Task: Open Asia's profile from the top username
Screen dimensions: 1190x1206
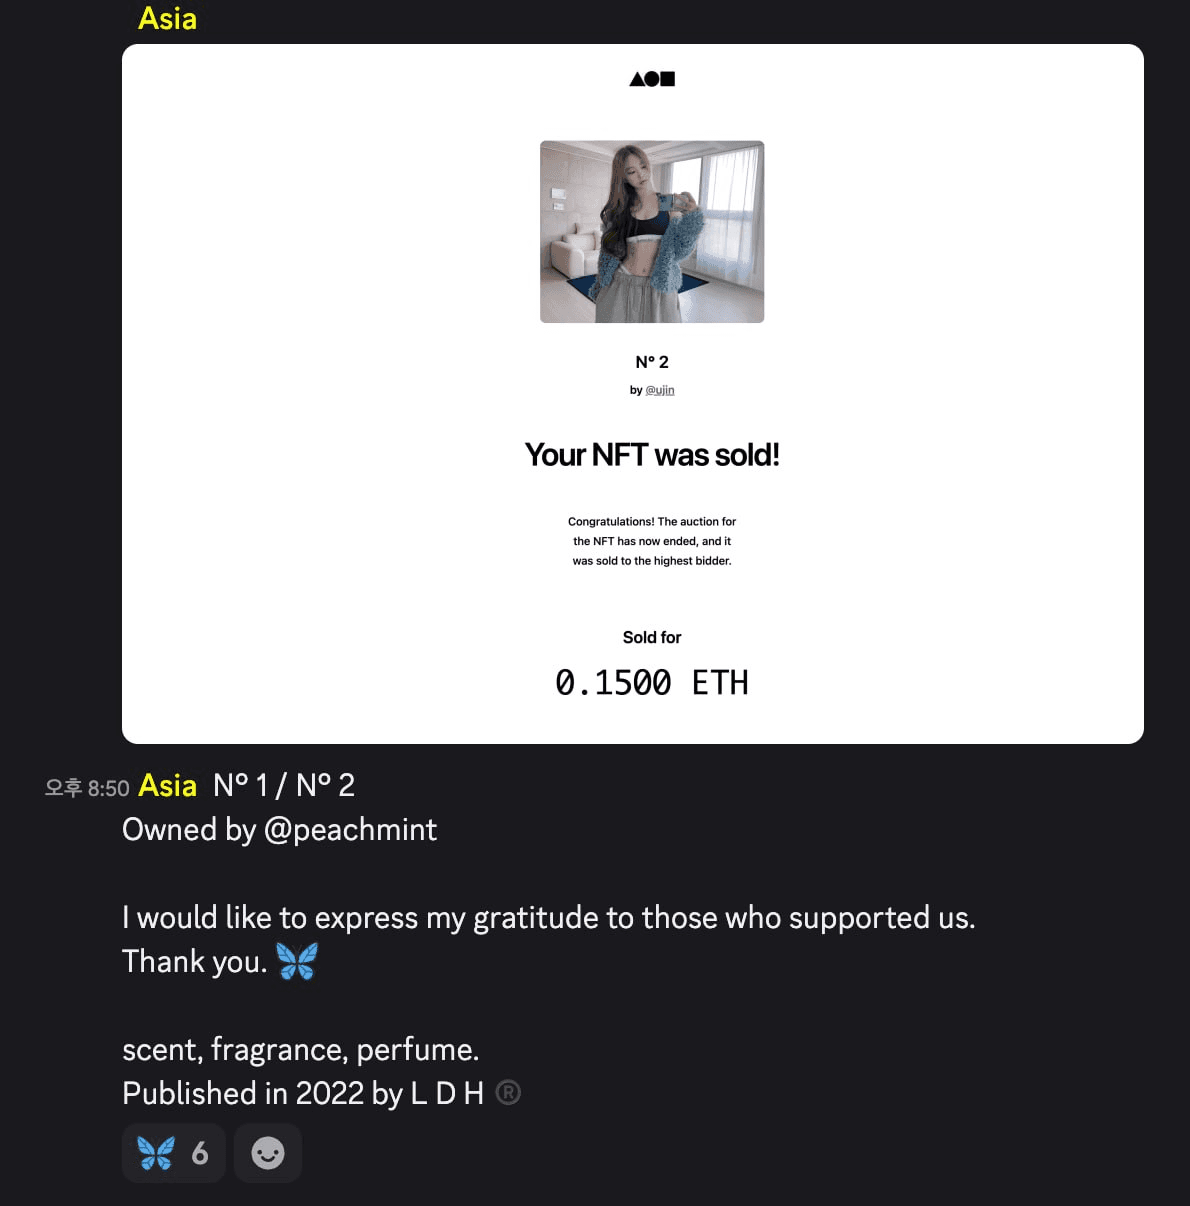Action: pos(167,19)
